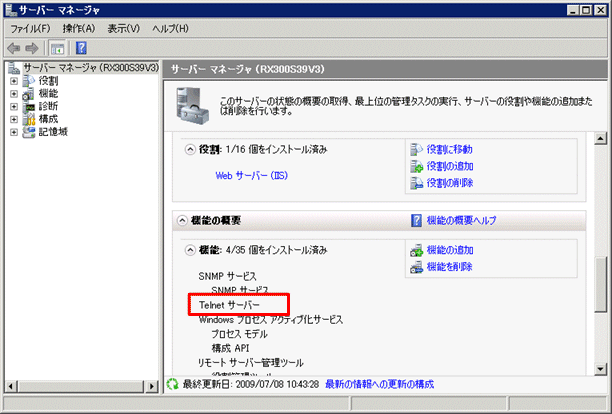Click the 役割に移動 link
This screenshot has height=414, width=612.
[450, 149]
